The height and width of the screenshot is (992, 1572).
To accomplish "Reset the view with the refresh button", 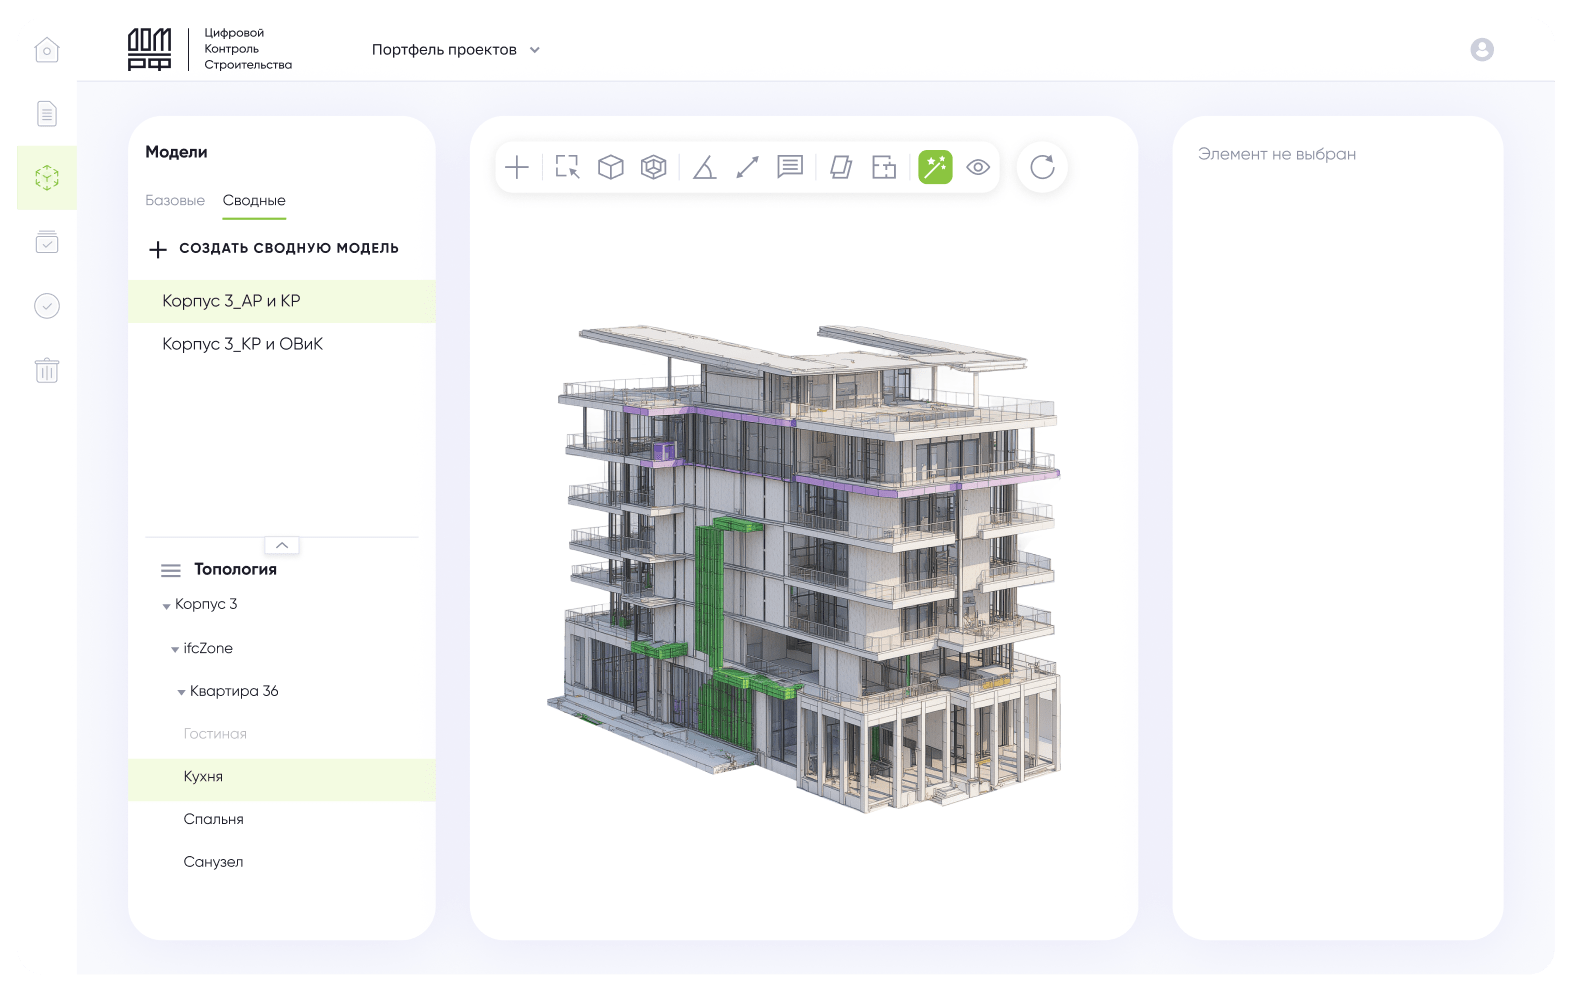I will click(x=1042, y=167).
